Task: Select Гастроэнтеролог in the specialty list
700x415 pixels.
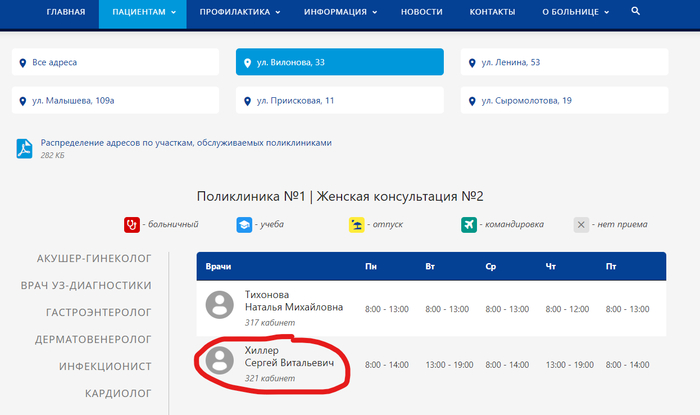Action: pos(98,312)
